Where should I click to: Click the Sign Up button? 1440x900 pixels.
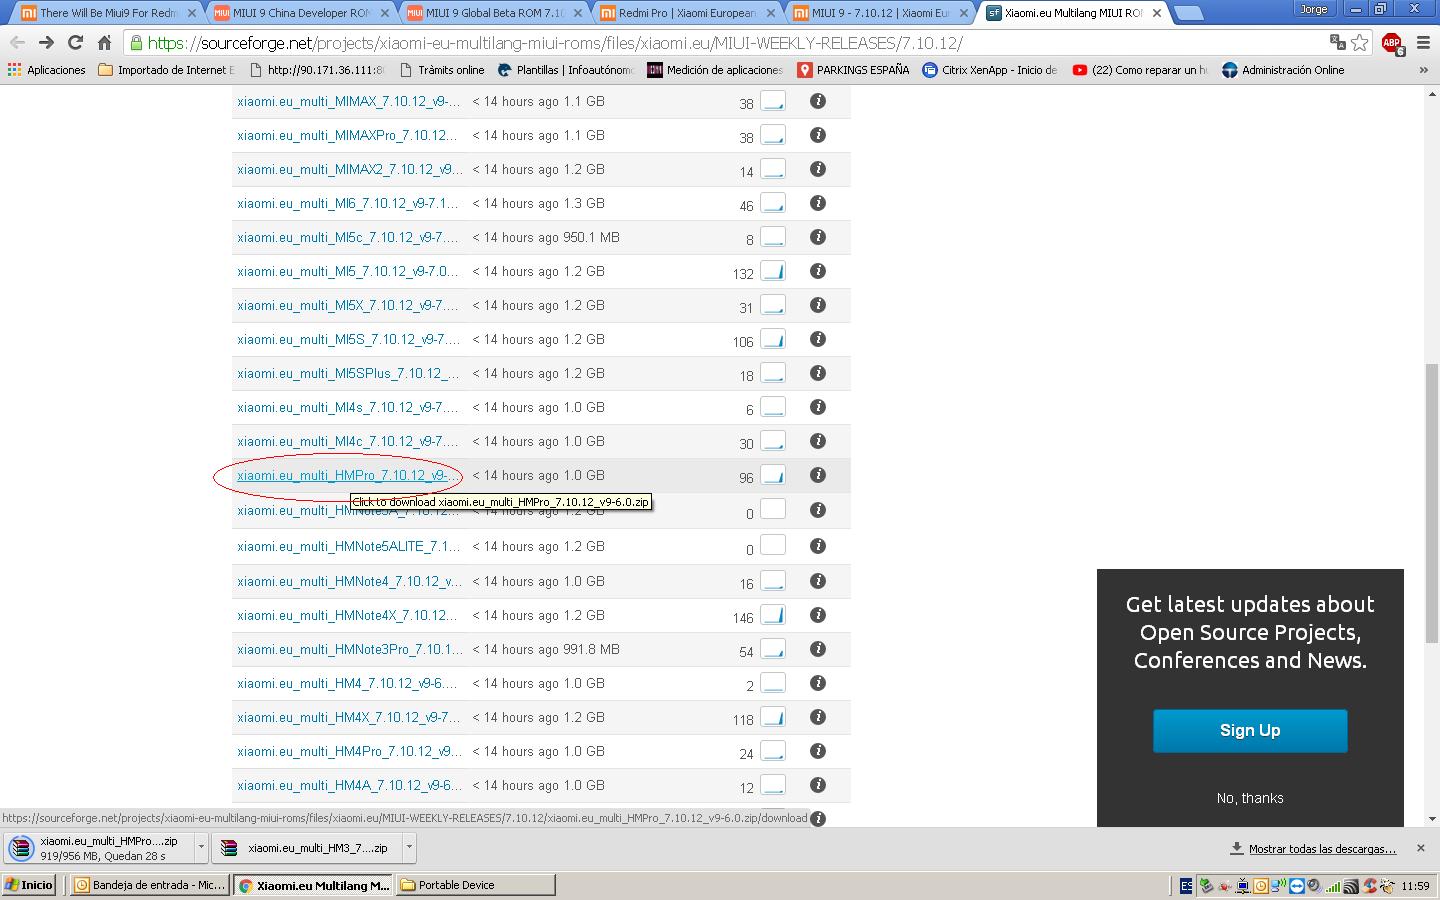tap(1250, 730)
